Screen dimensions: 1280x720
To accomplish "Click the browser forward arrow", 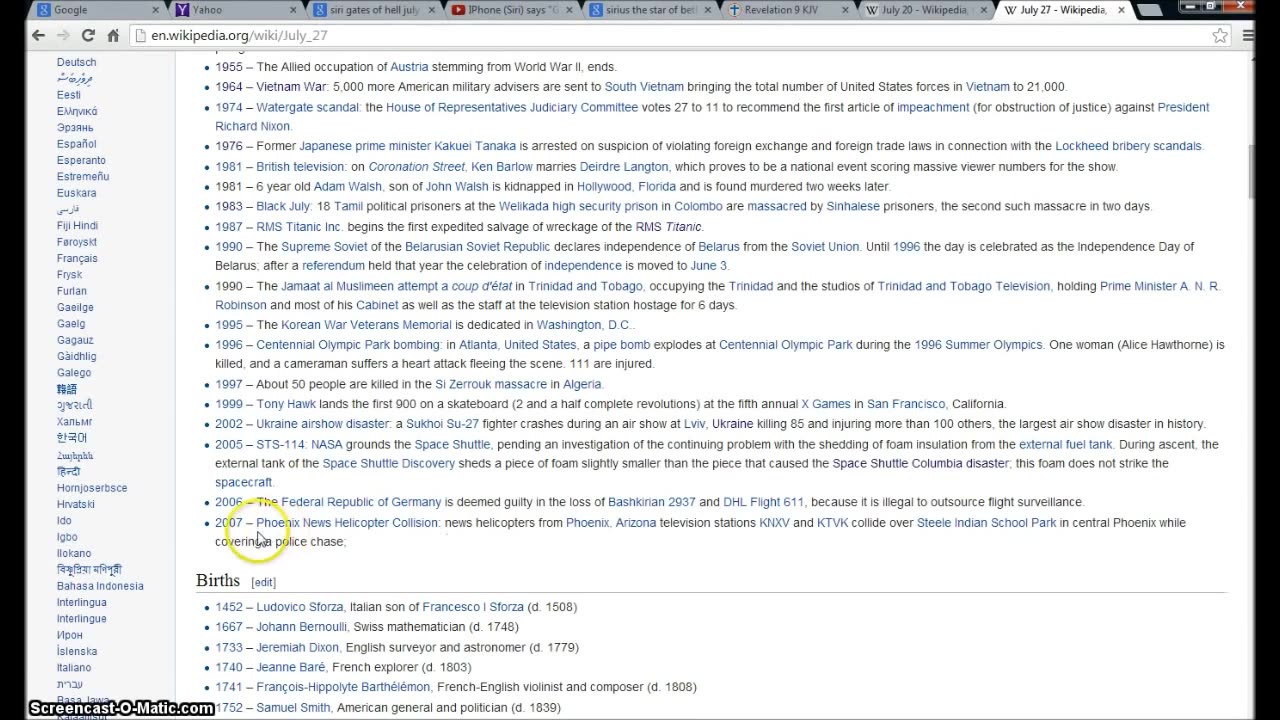I will pyautogui.click(x=63, y=35).
